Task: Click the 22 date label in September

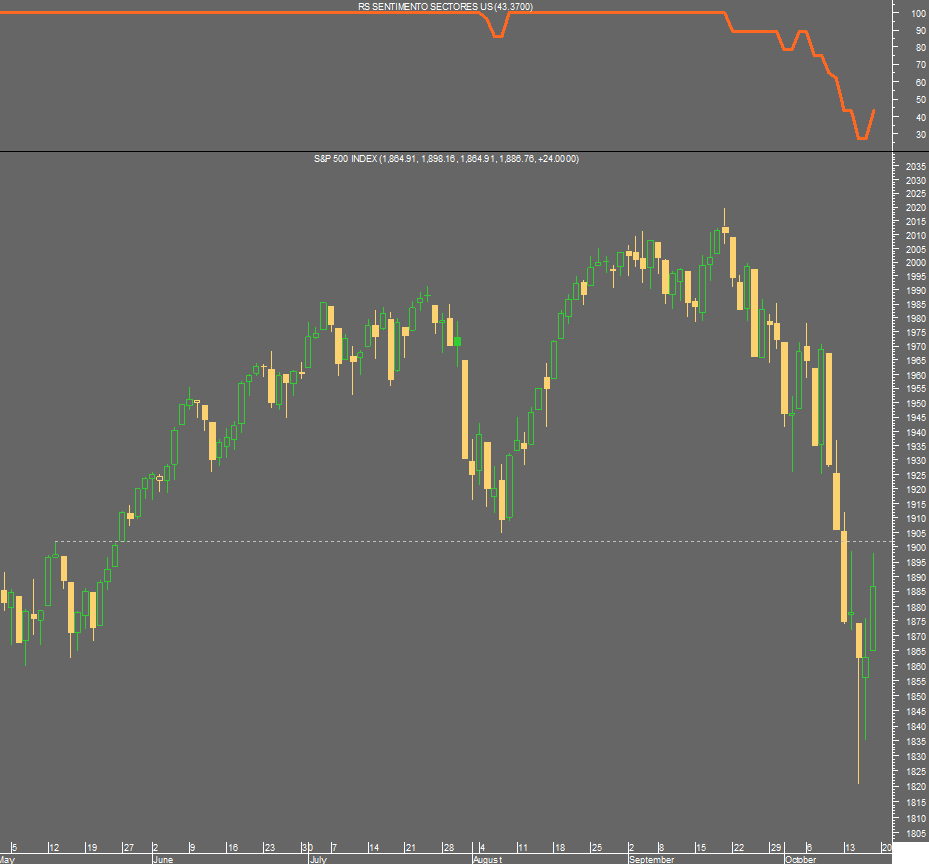Action: pos(738,847)
